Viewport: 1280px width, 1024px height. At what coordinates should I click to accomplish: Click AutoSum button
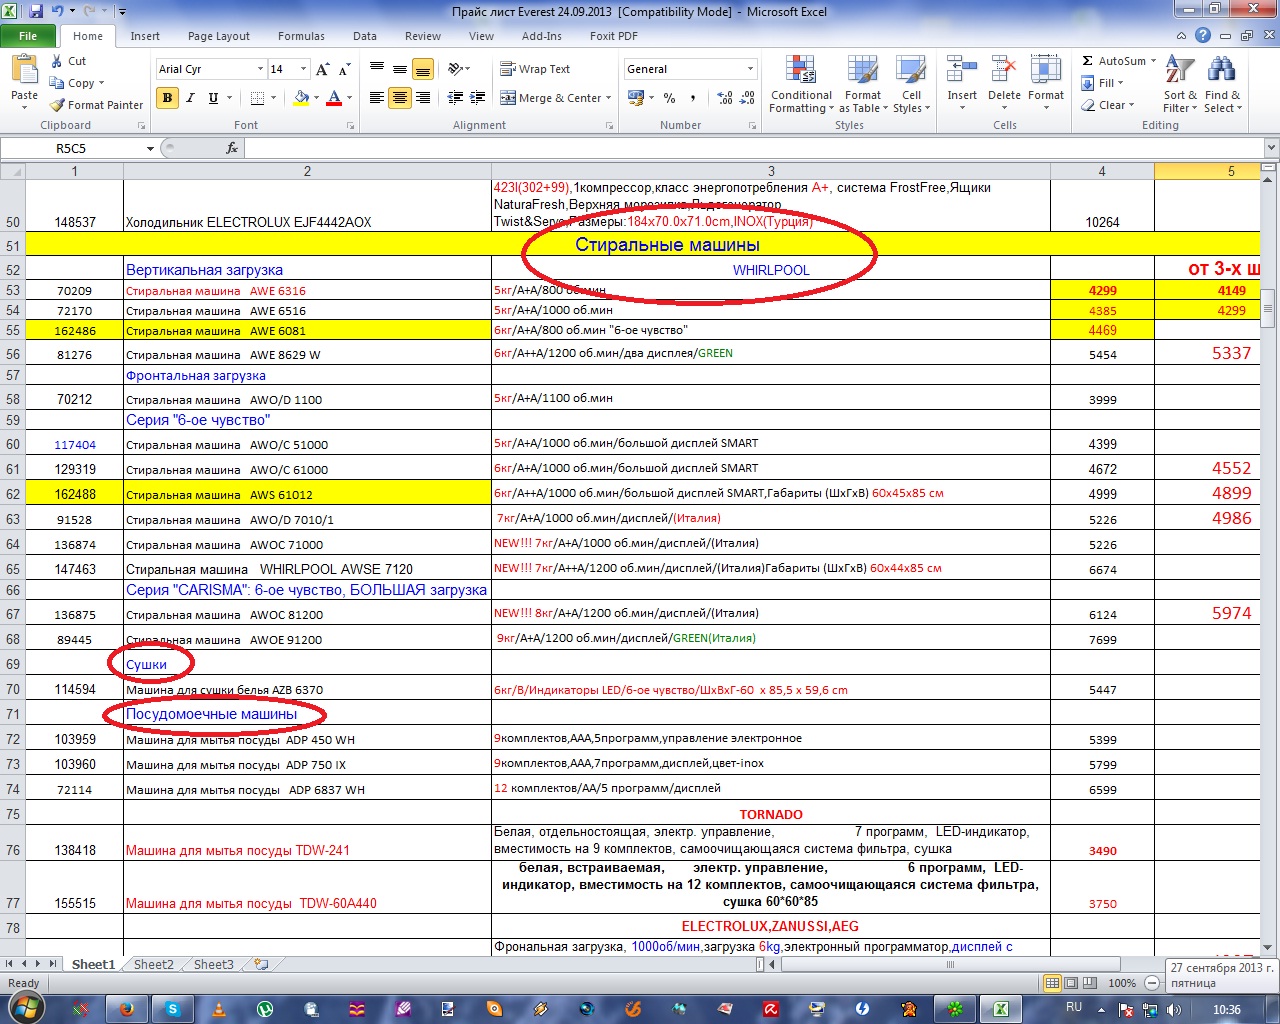(x=1114, y=61)
